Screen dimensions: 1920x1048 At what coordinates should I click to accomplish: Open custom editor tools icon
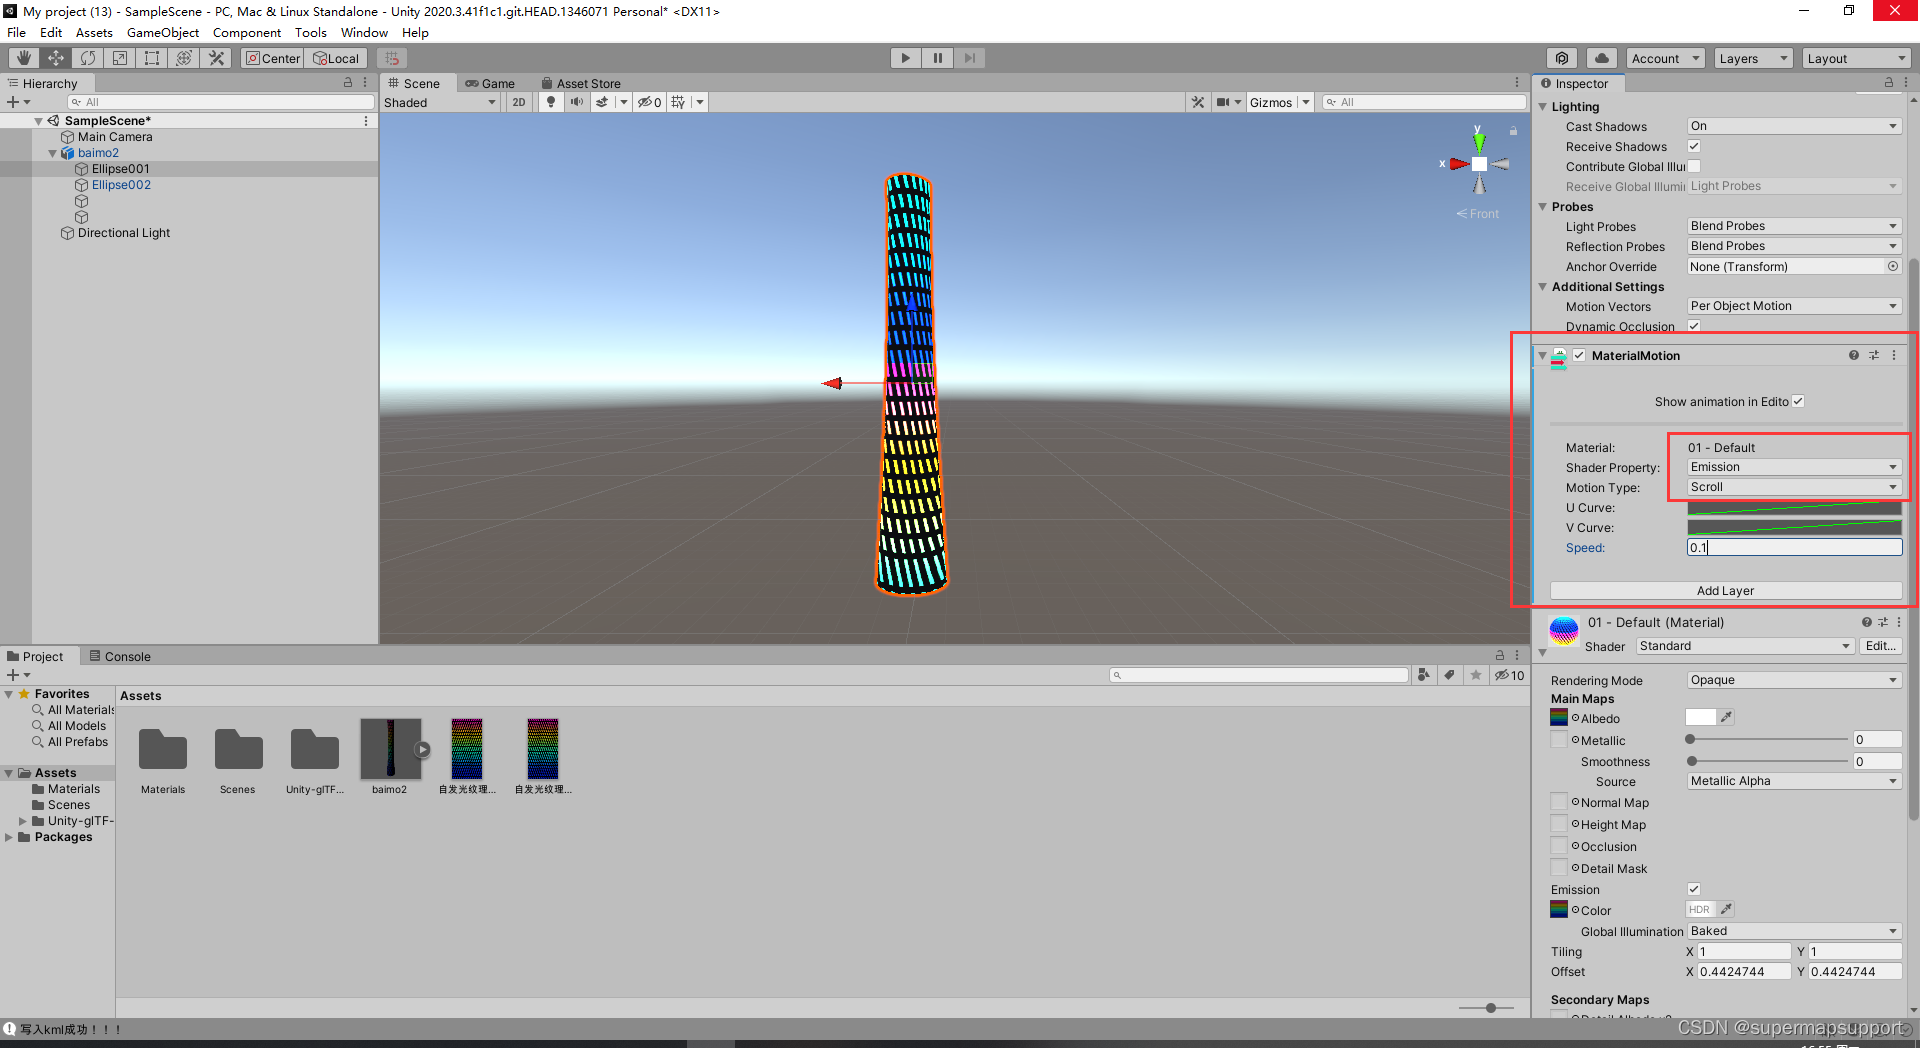pyautogui.click(x=216, y=58)
